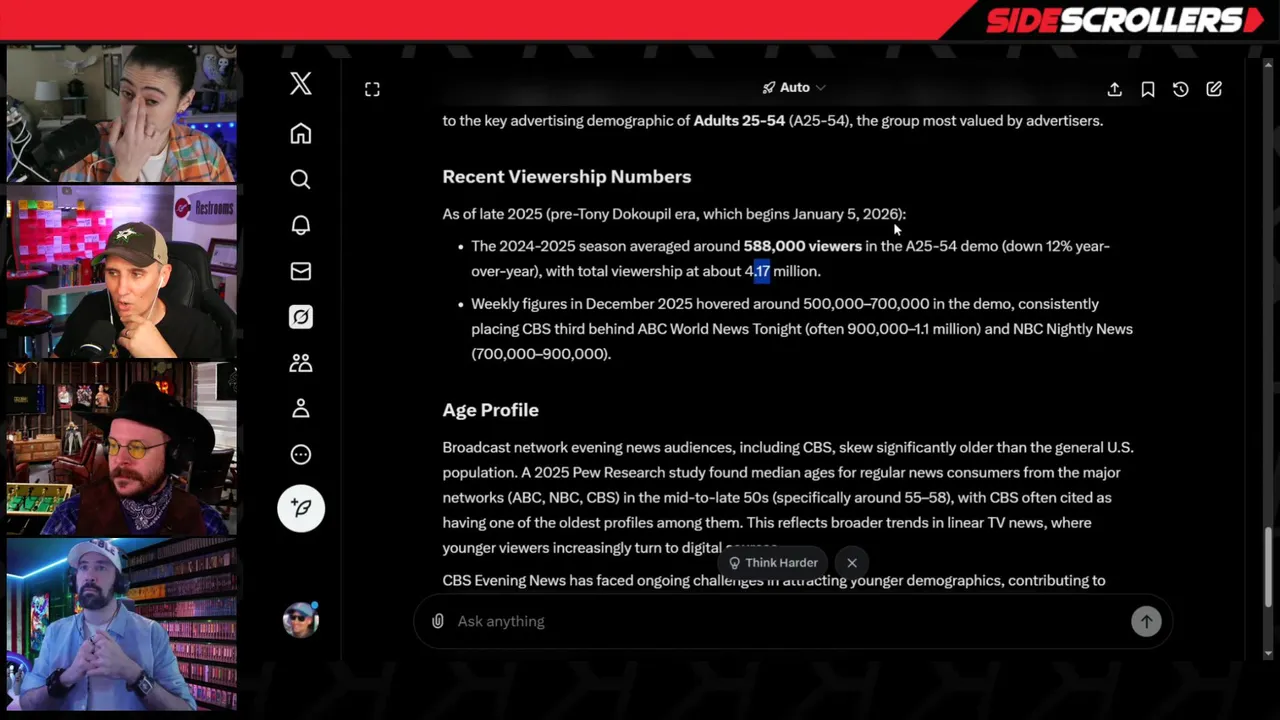Click the second webcam with green cap

122,271
